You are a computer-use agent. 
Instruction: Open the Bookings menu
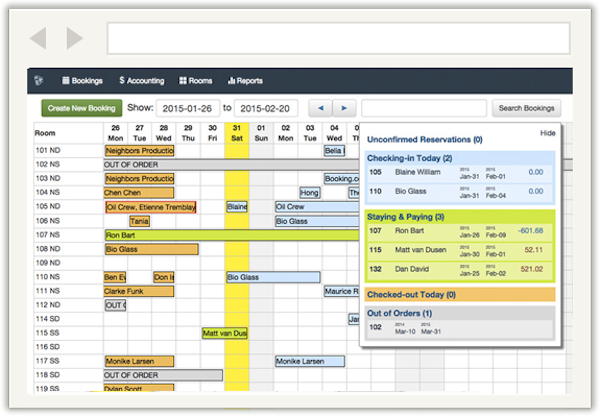83,80
